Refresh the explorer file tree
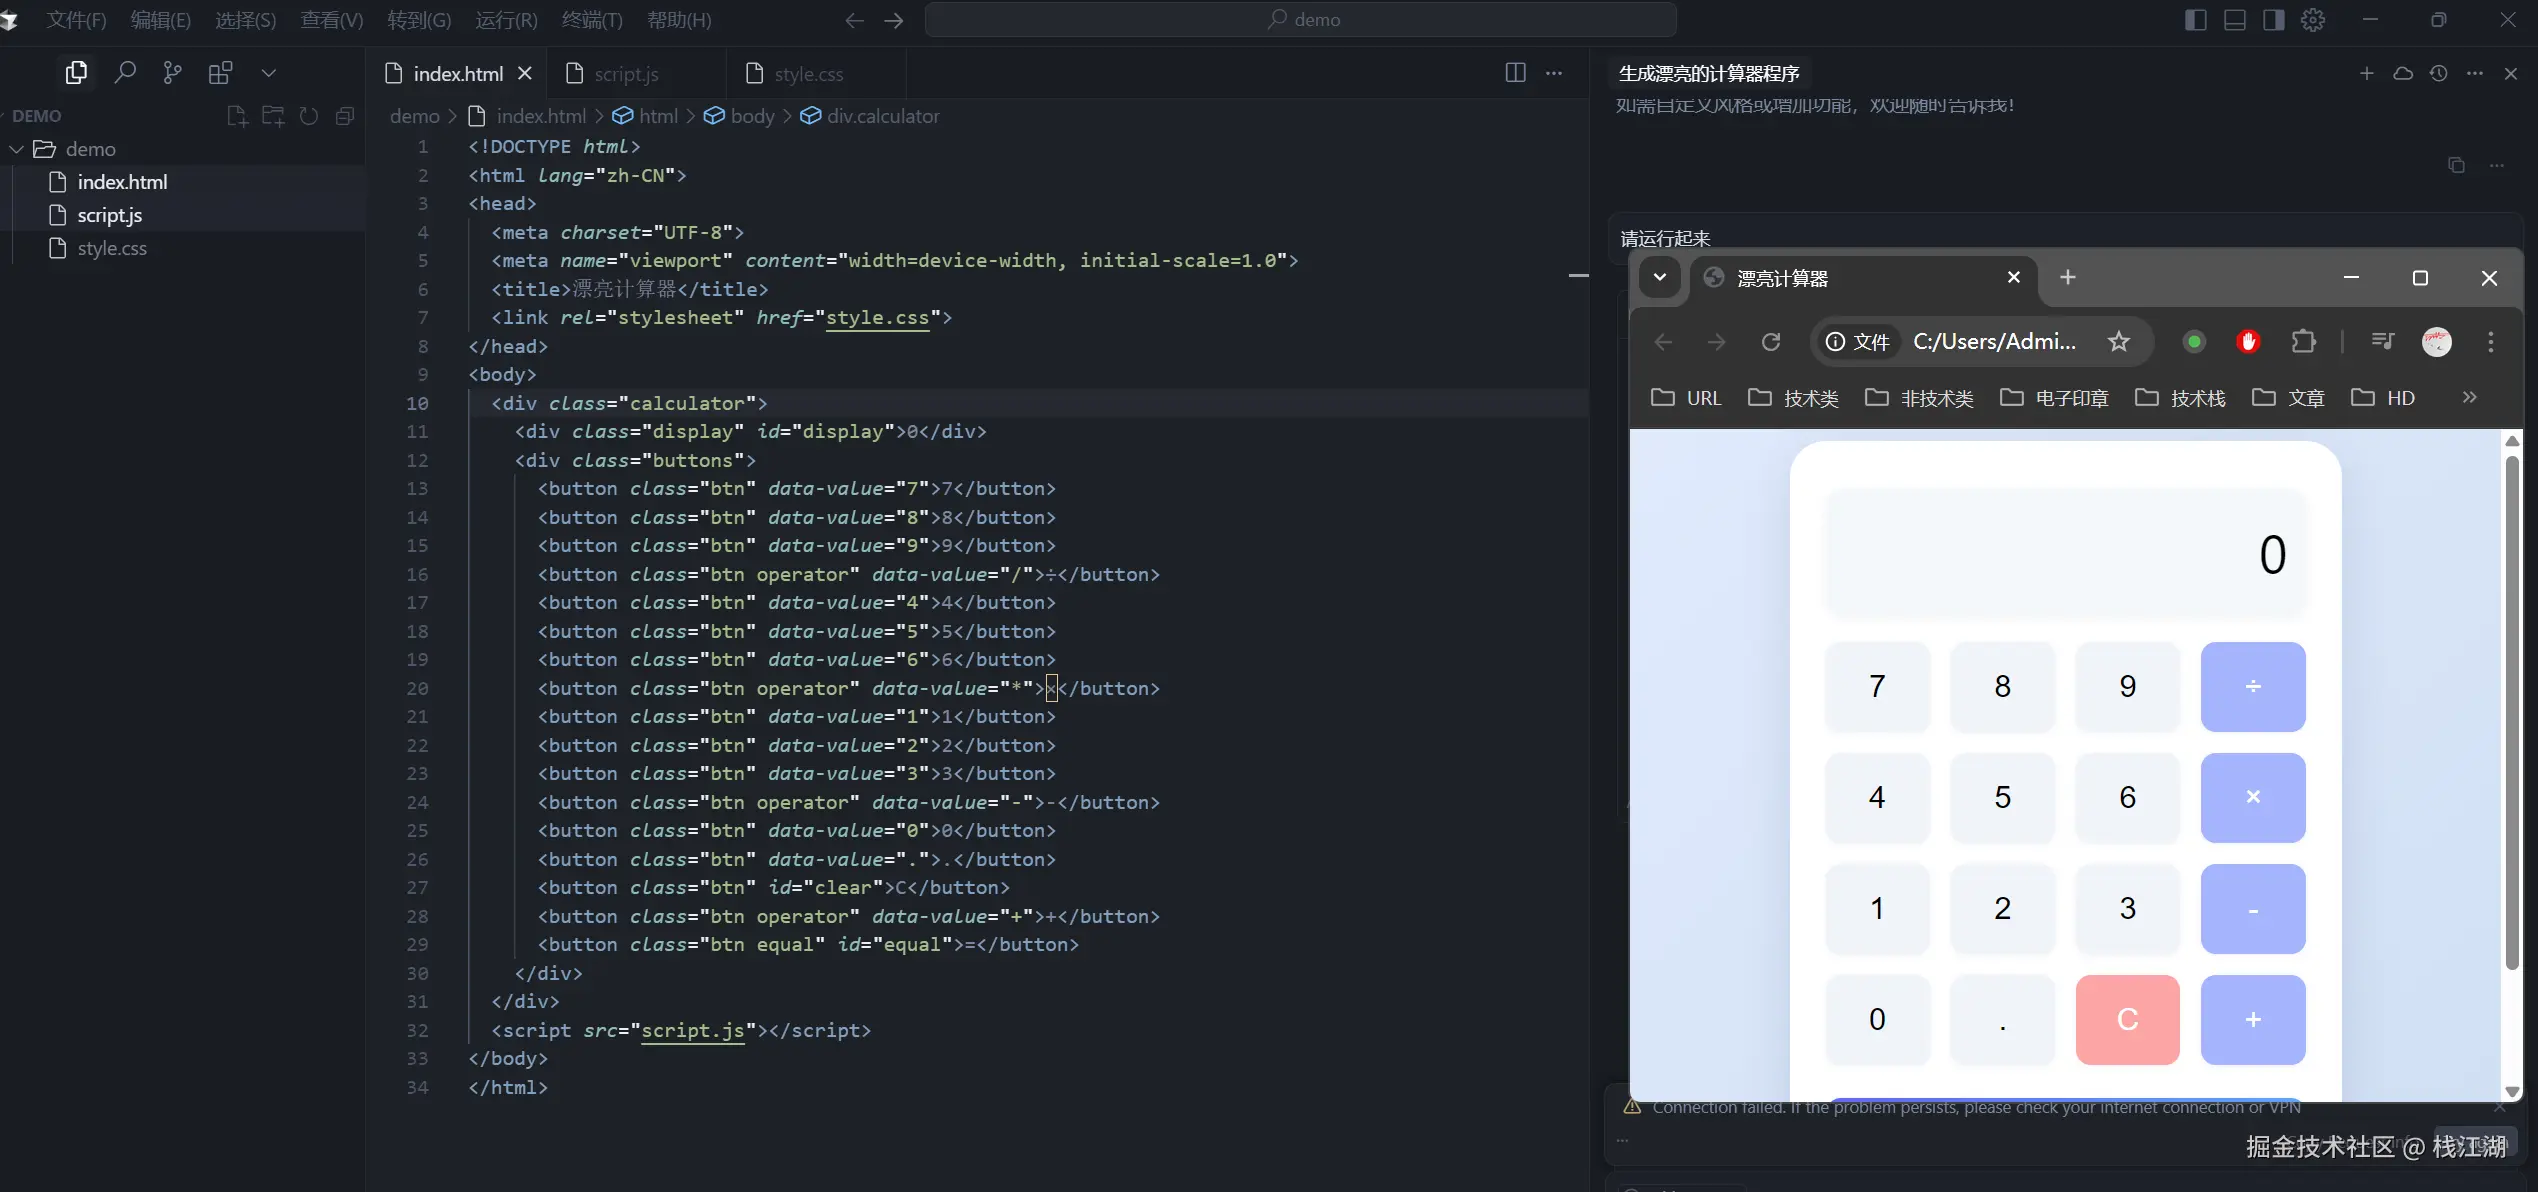The height and width of the screenshot is (1192, 2538). (x=309, y=116)
